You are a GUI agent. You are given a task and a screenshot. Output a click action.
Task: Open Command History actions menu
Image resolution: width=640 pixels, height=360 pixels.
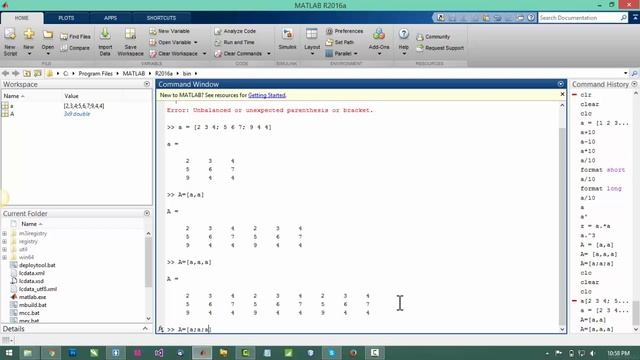634,84
